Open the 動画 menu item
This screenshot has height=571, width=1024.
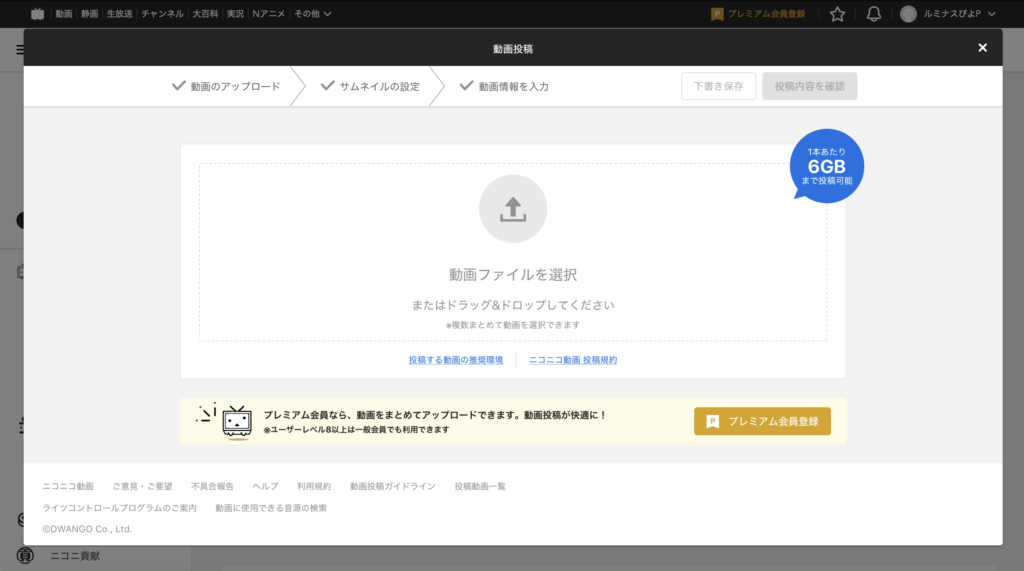pos(64,14)
